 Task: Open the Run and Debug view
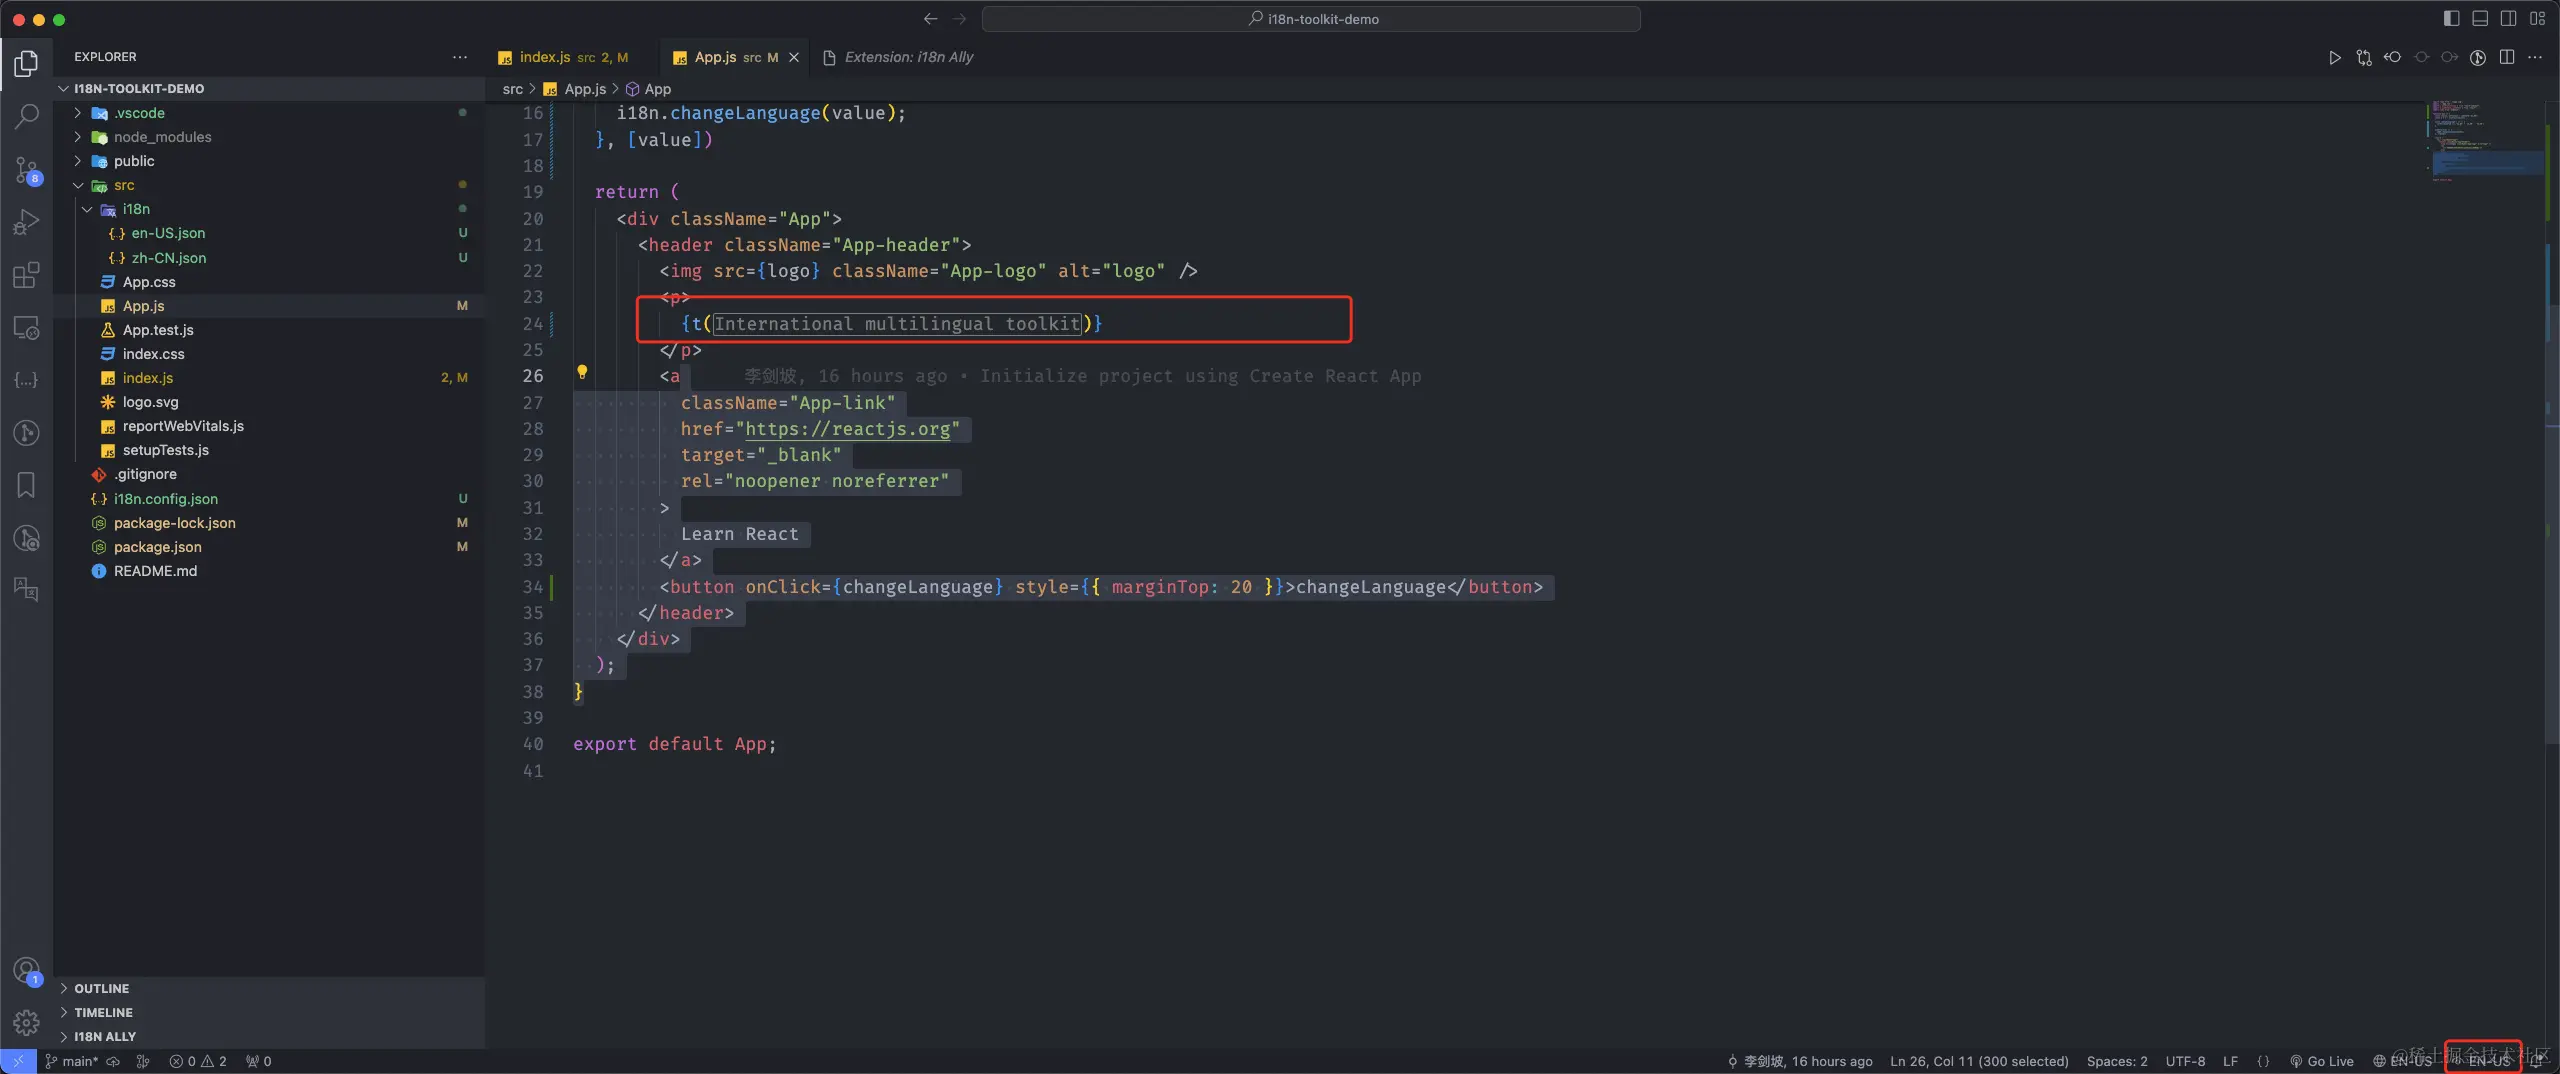coord(27,222)
